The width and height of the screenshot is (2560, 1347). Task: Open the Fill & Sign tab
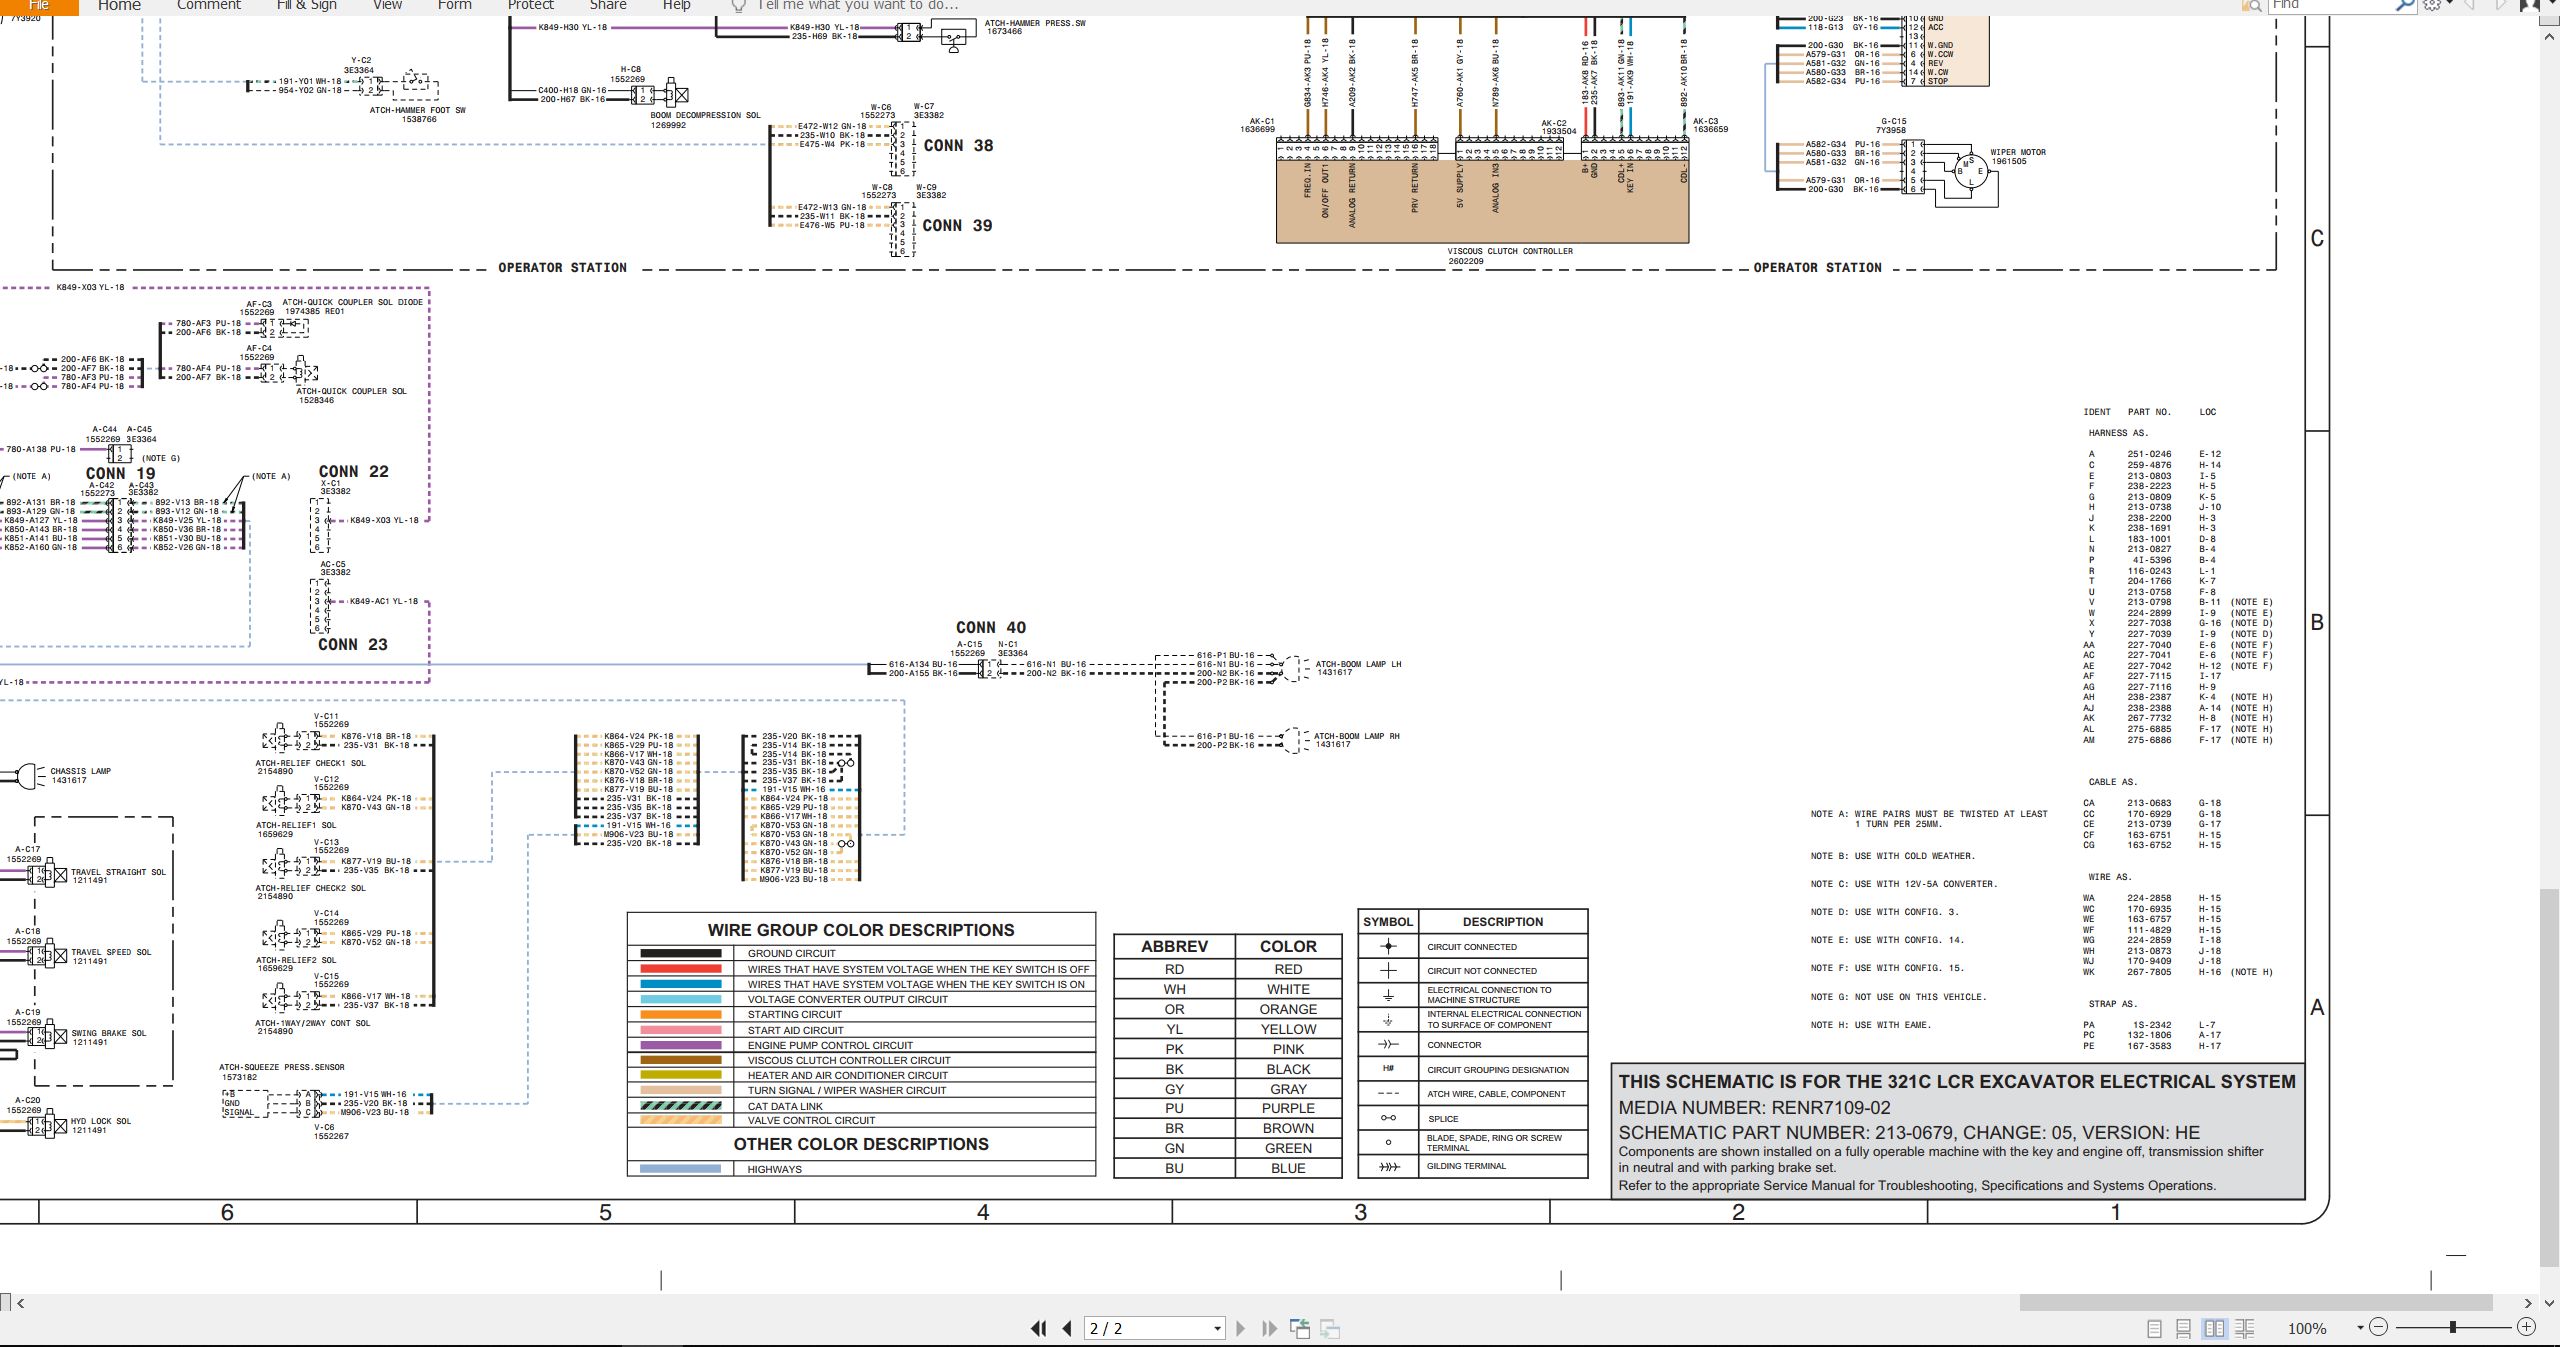pos(306,5)
